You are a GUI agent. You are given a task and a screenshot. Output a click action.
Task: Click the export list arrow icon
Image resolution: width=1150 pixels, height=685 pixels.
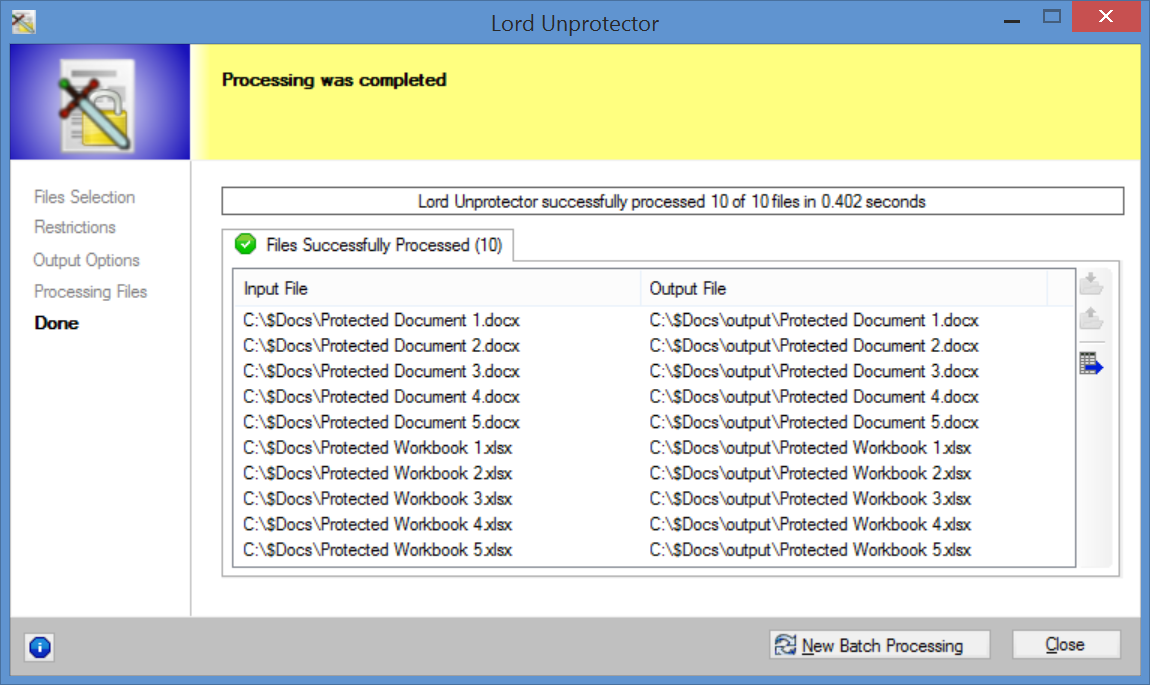coord(1091,364)
